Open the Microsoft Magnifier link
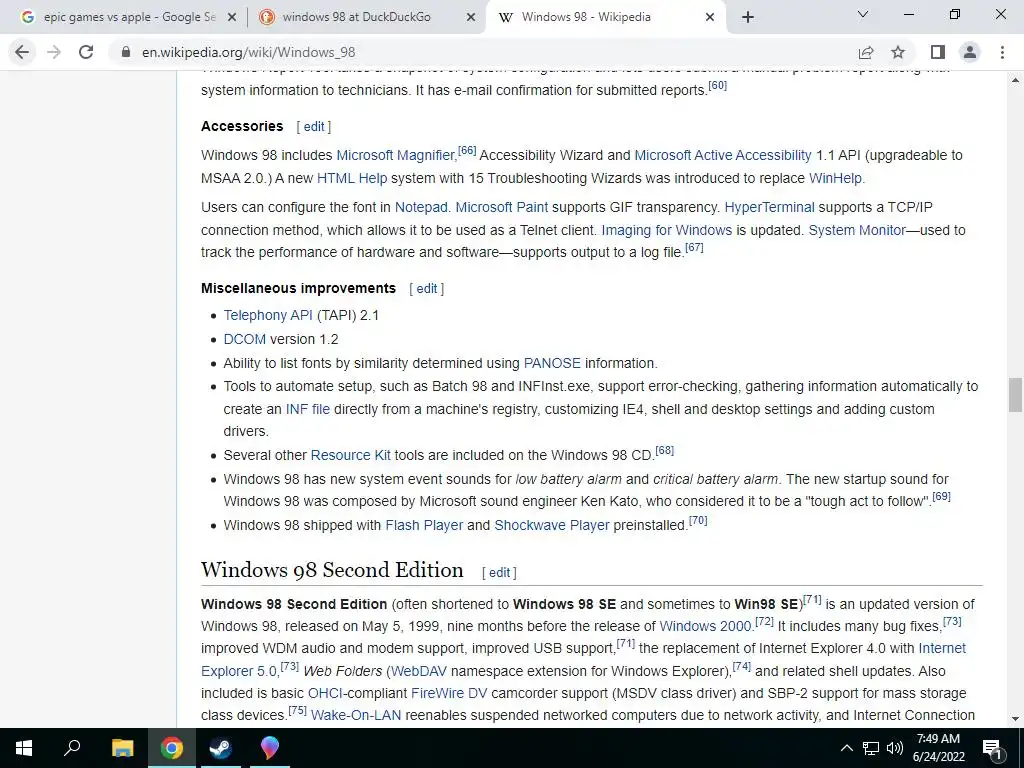The height and width of the screenshot is (768, 1024). 395,155
